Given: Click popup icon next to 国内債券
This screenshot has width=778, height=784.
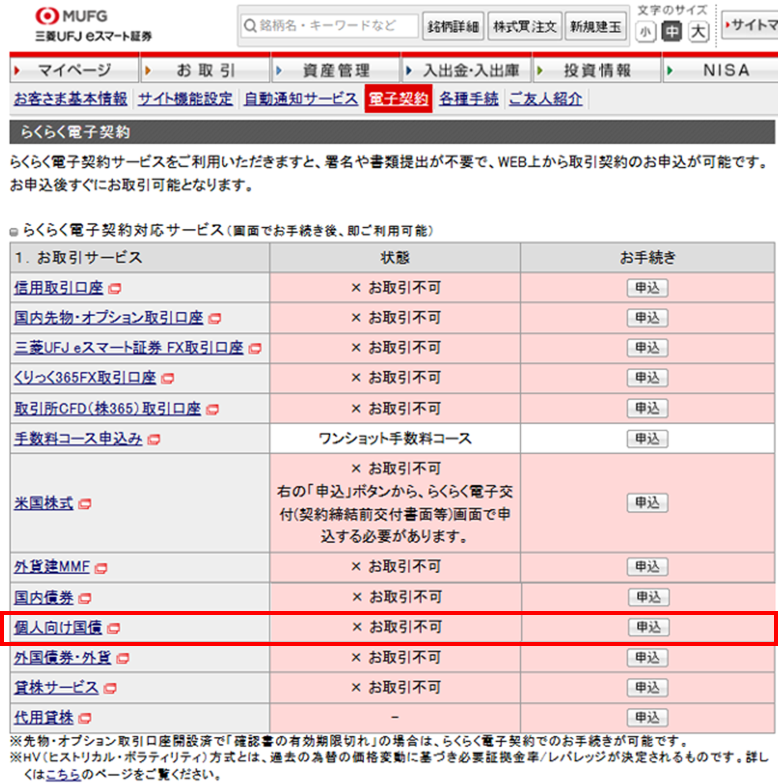Looking at the screenshot, I should [x=85, y=597].
